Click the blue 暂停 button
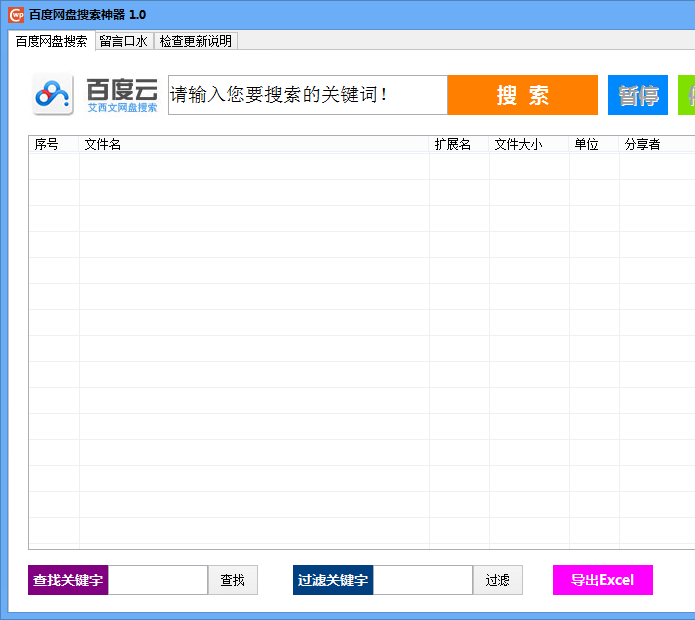 pyautogui.click(x=637, y=95)
